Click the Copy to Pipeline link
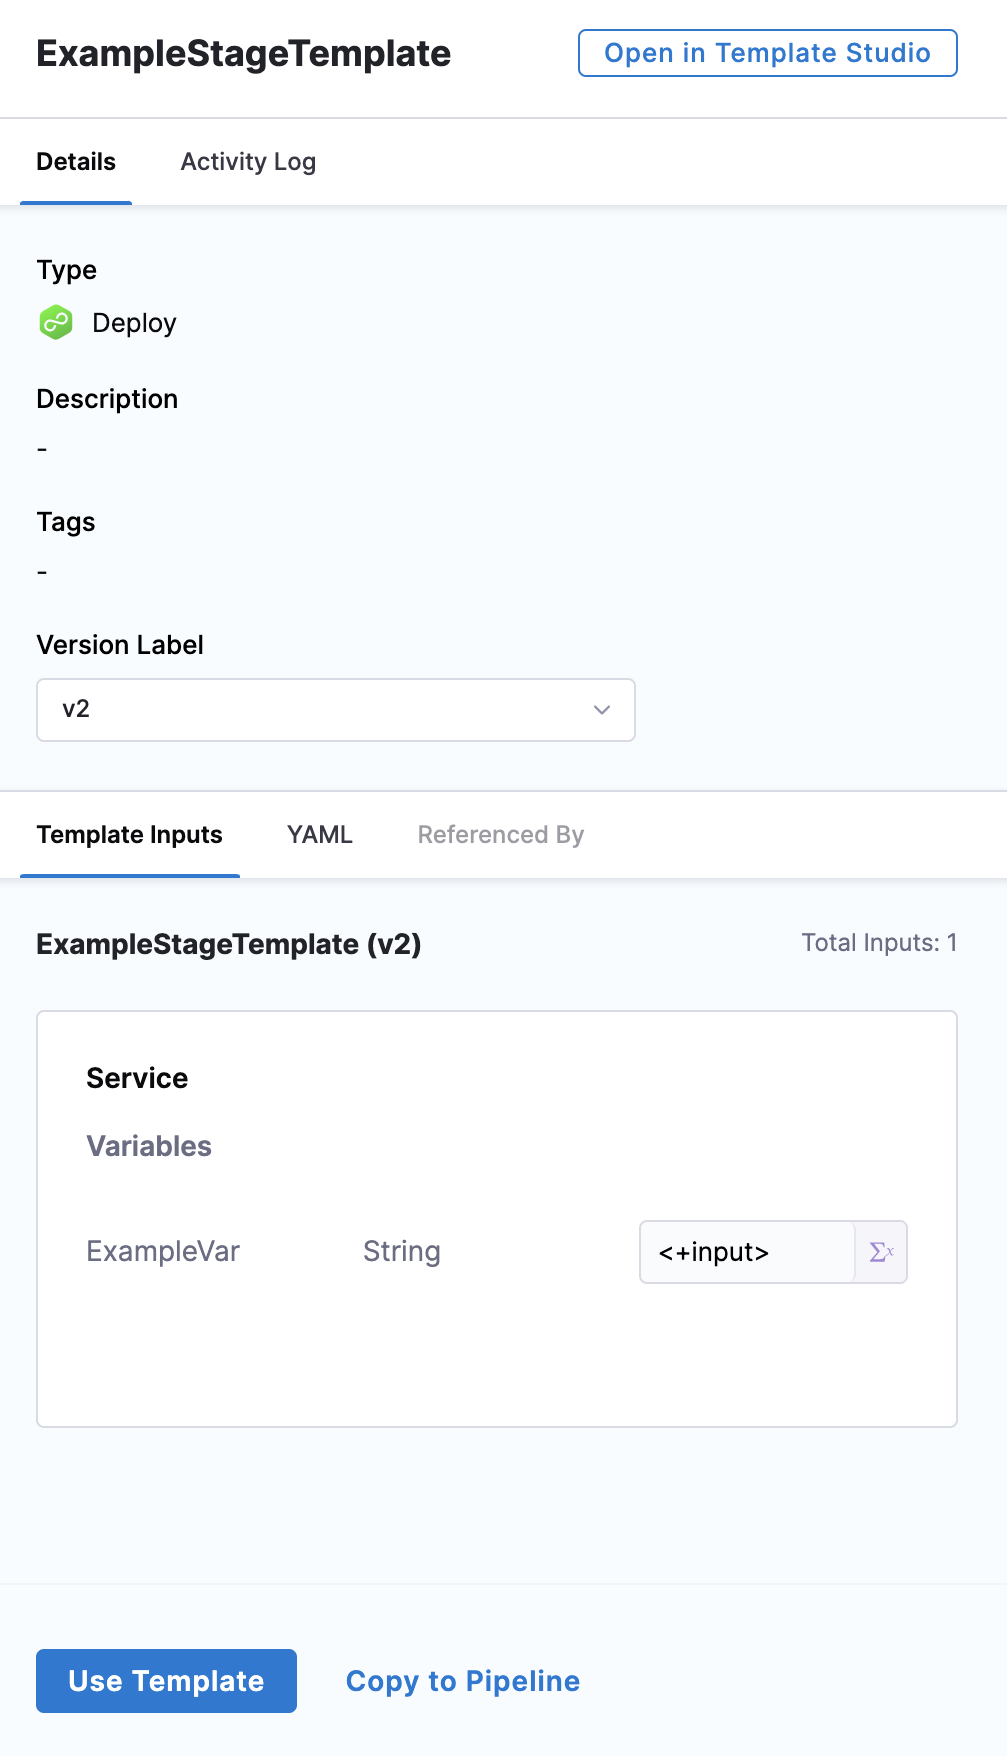The height and width of the screenshot is (1756, 1007). [x=462, y=1681]
